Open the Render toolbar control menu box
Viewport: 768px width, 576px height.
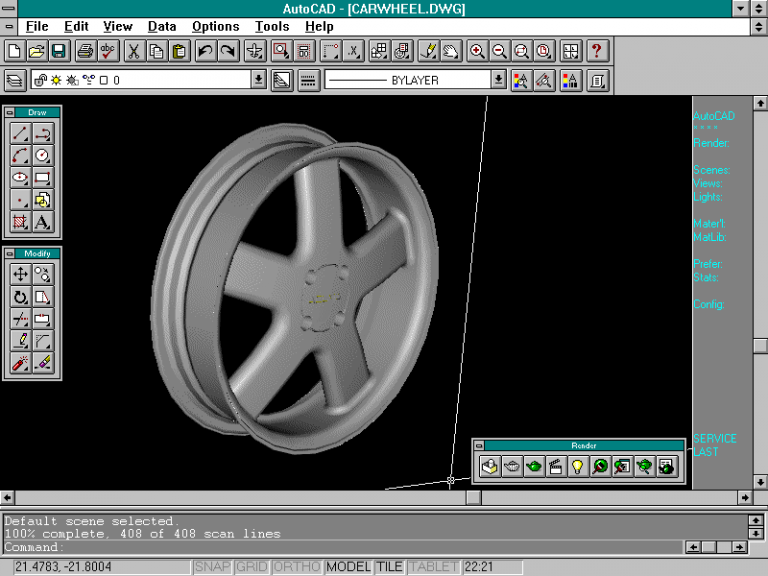[x=479, y=446]
